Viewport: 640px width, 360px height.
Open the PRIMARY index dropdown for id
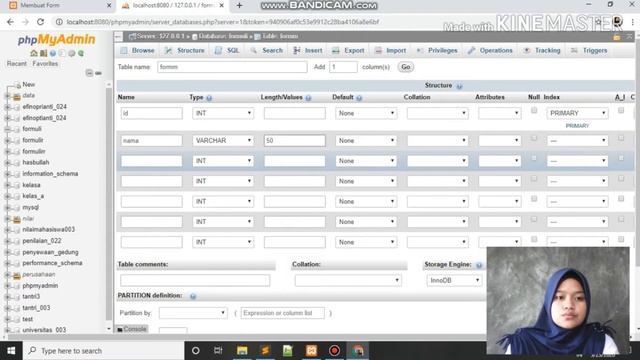click(577, 113)
